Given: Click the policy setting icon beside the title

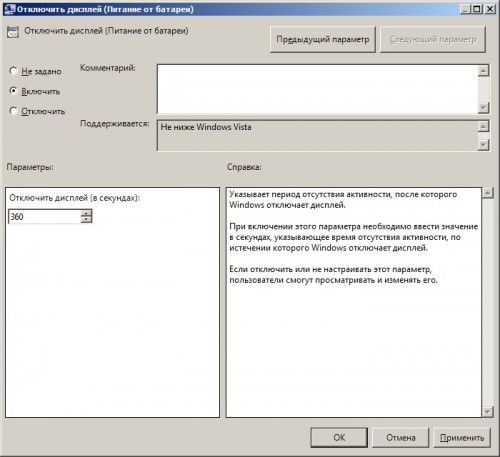Looking at the screenshot, I should point(13,32).
